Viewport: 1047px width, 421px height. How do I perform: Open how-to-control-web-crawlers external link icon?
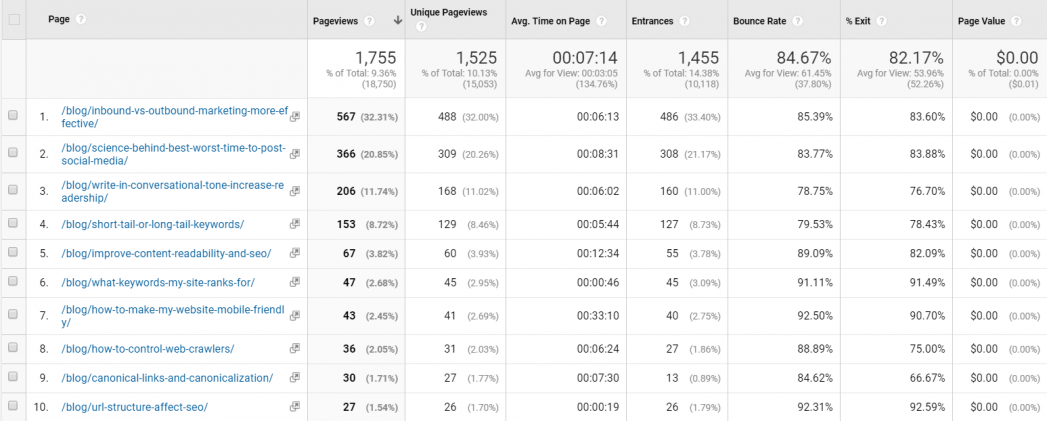[x=294, y=348]
